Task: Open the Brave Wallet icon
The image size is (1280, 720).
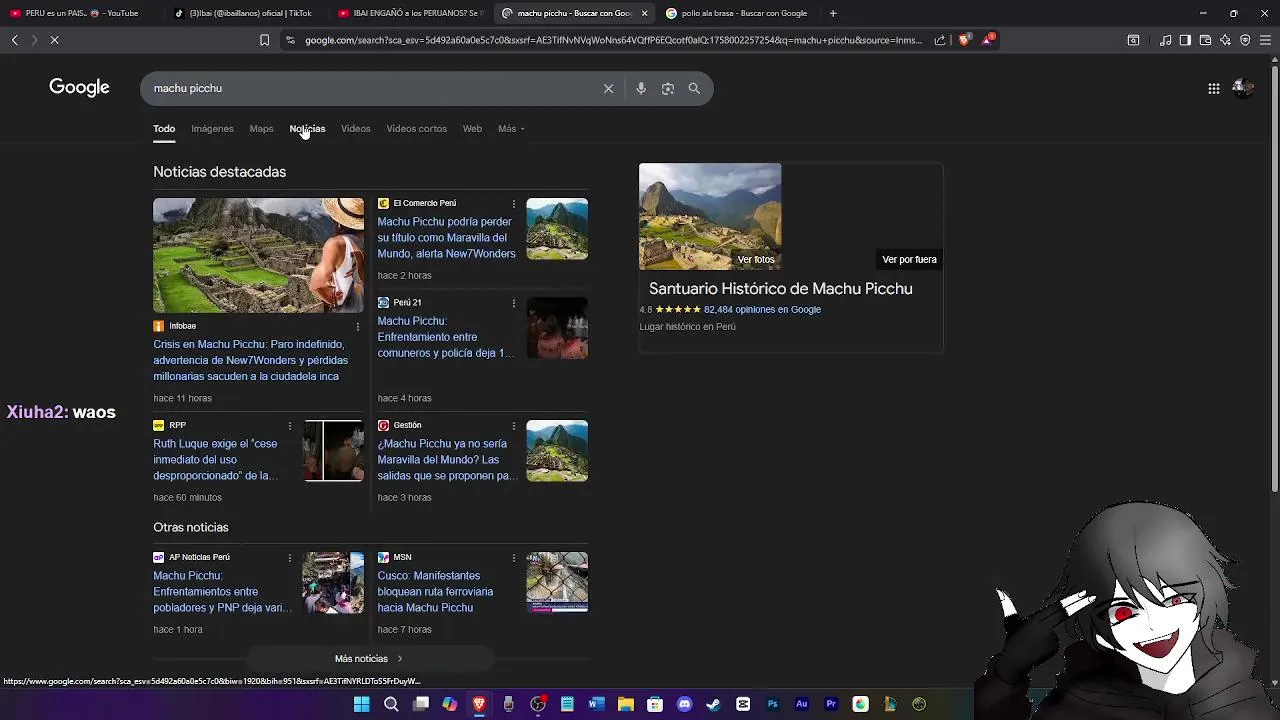Action: (x=1205, y=40)
